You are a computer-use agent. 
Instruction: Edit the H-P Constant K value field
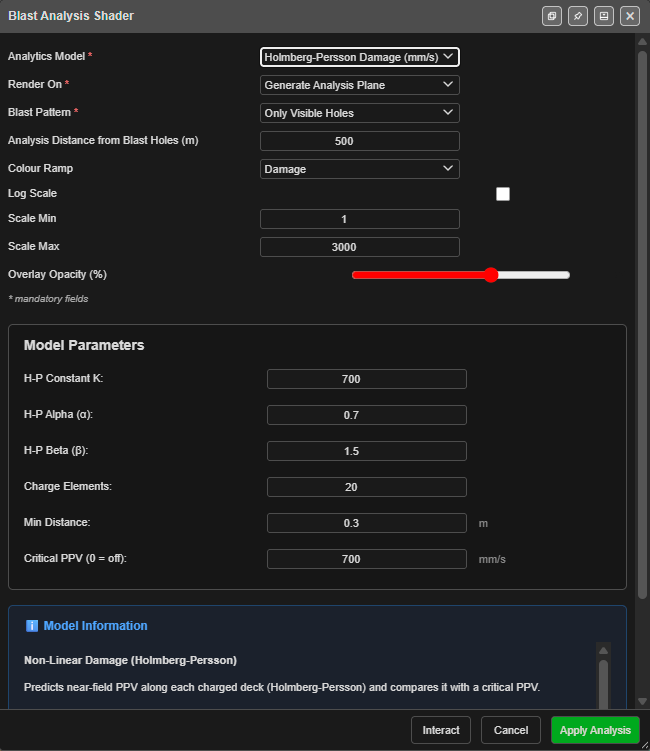pyautogui.click(x=367, y=379)
